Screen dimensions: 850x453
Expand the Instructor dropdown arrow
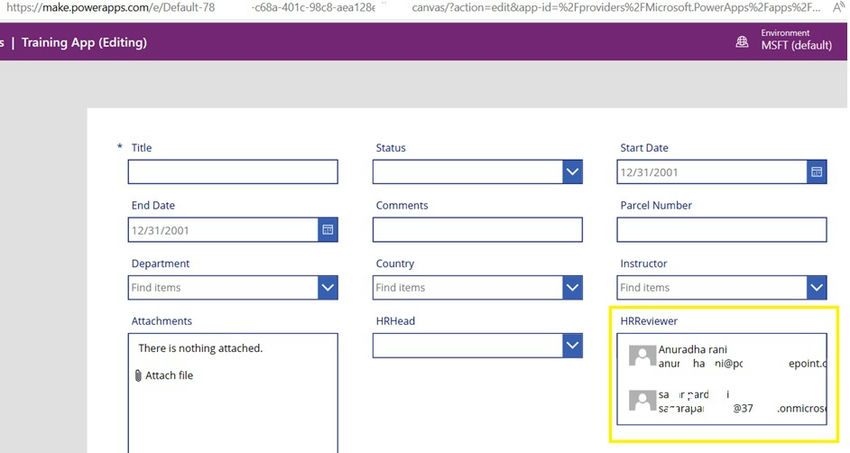pos(816,287)
